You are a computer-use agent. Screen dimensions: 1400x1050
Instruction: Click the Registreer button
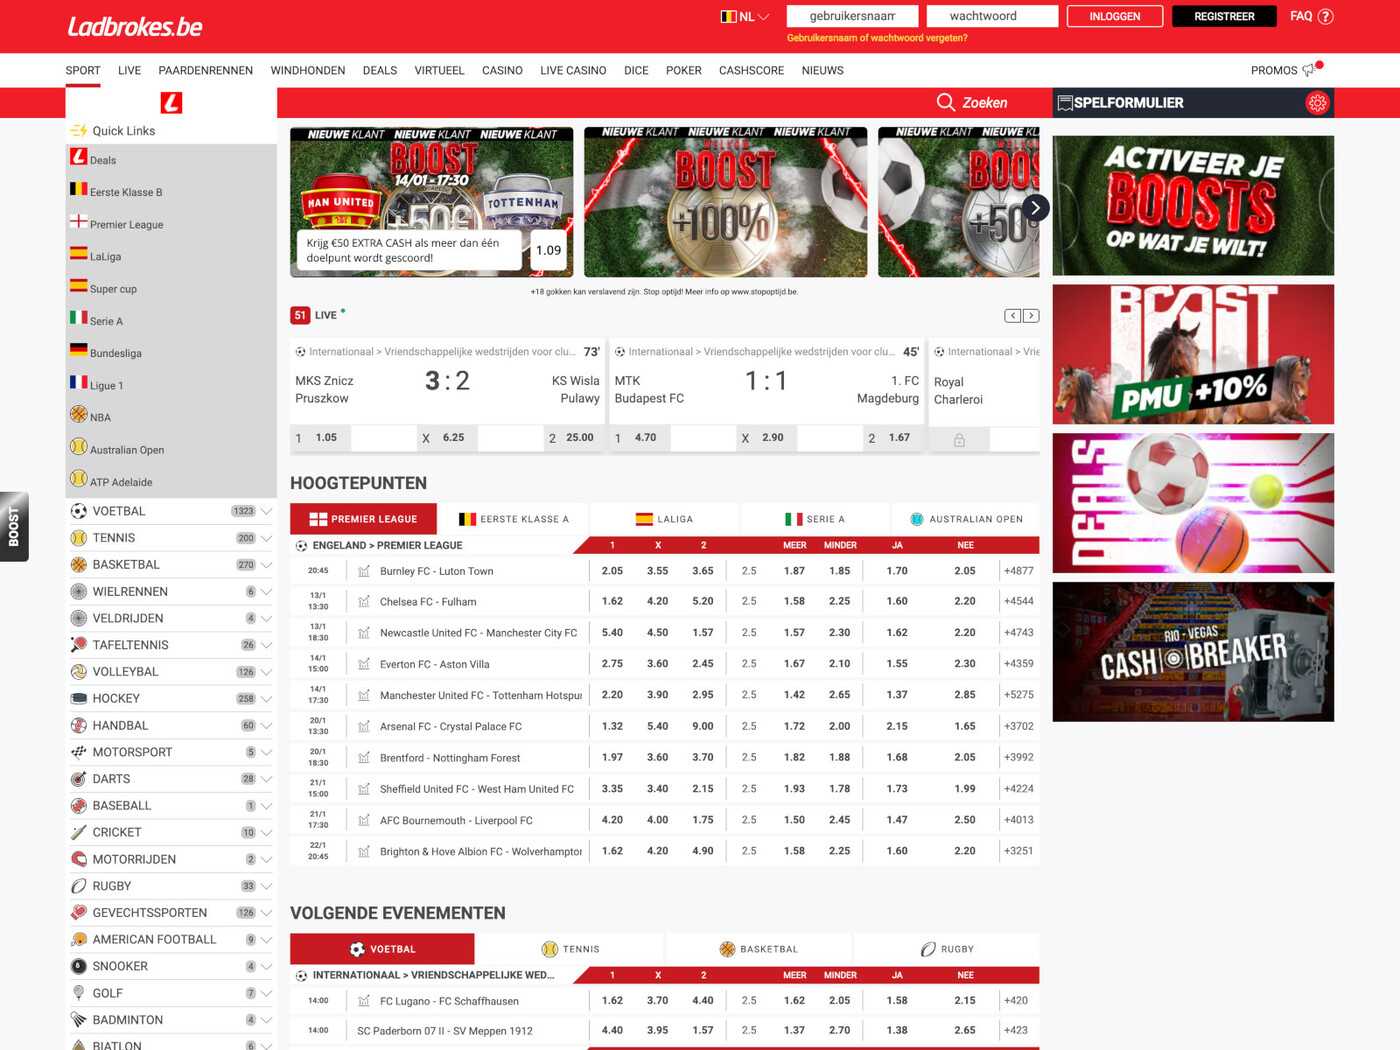pos(1224,16)
